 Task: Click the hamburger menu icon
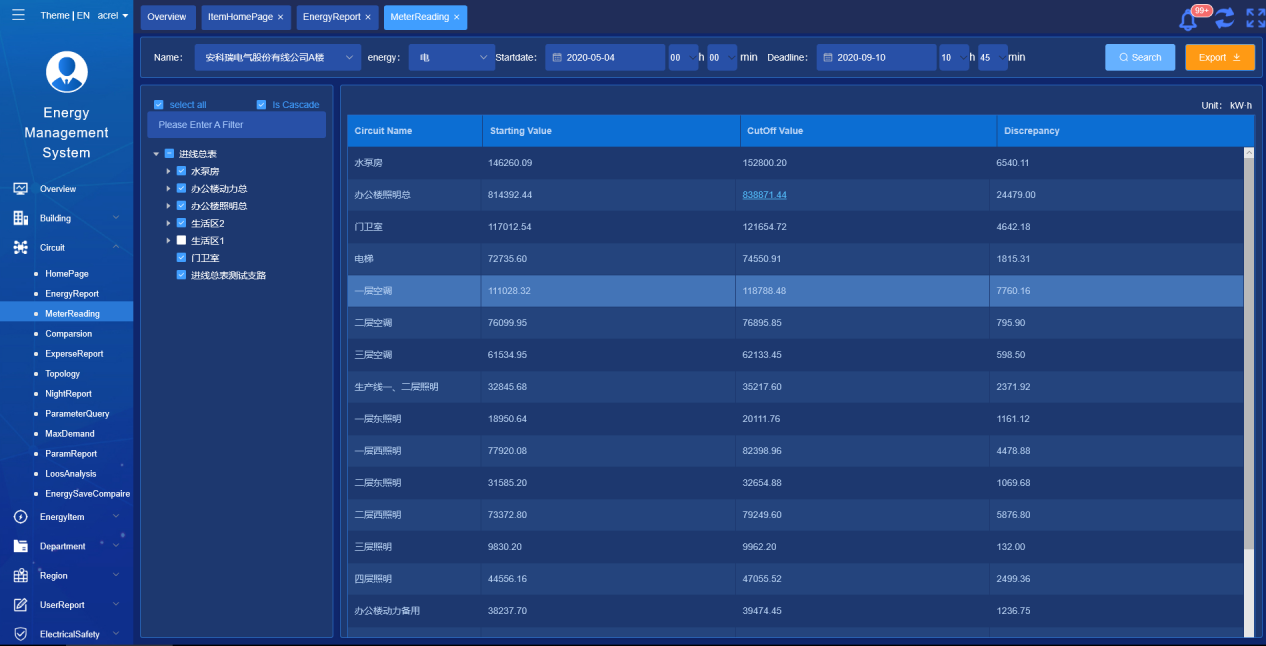point(18,15)
